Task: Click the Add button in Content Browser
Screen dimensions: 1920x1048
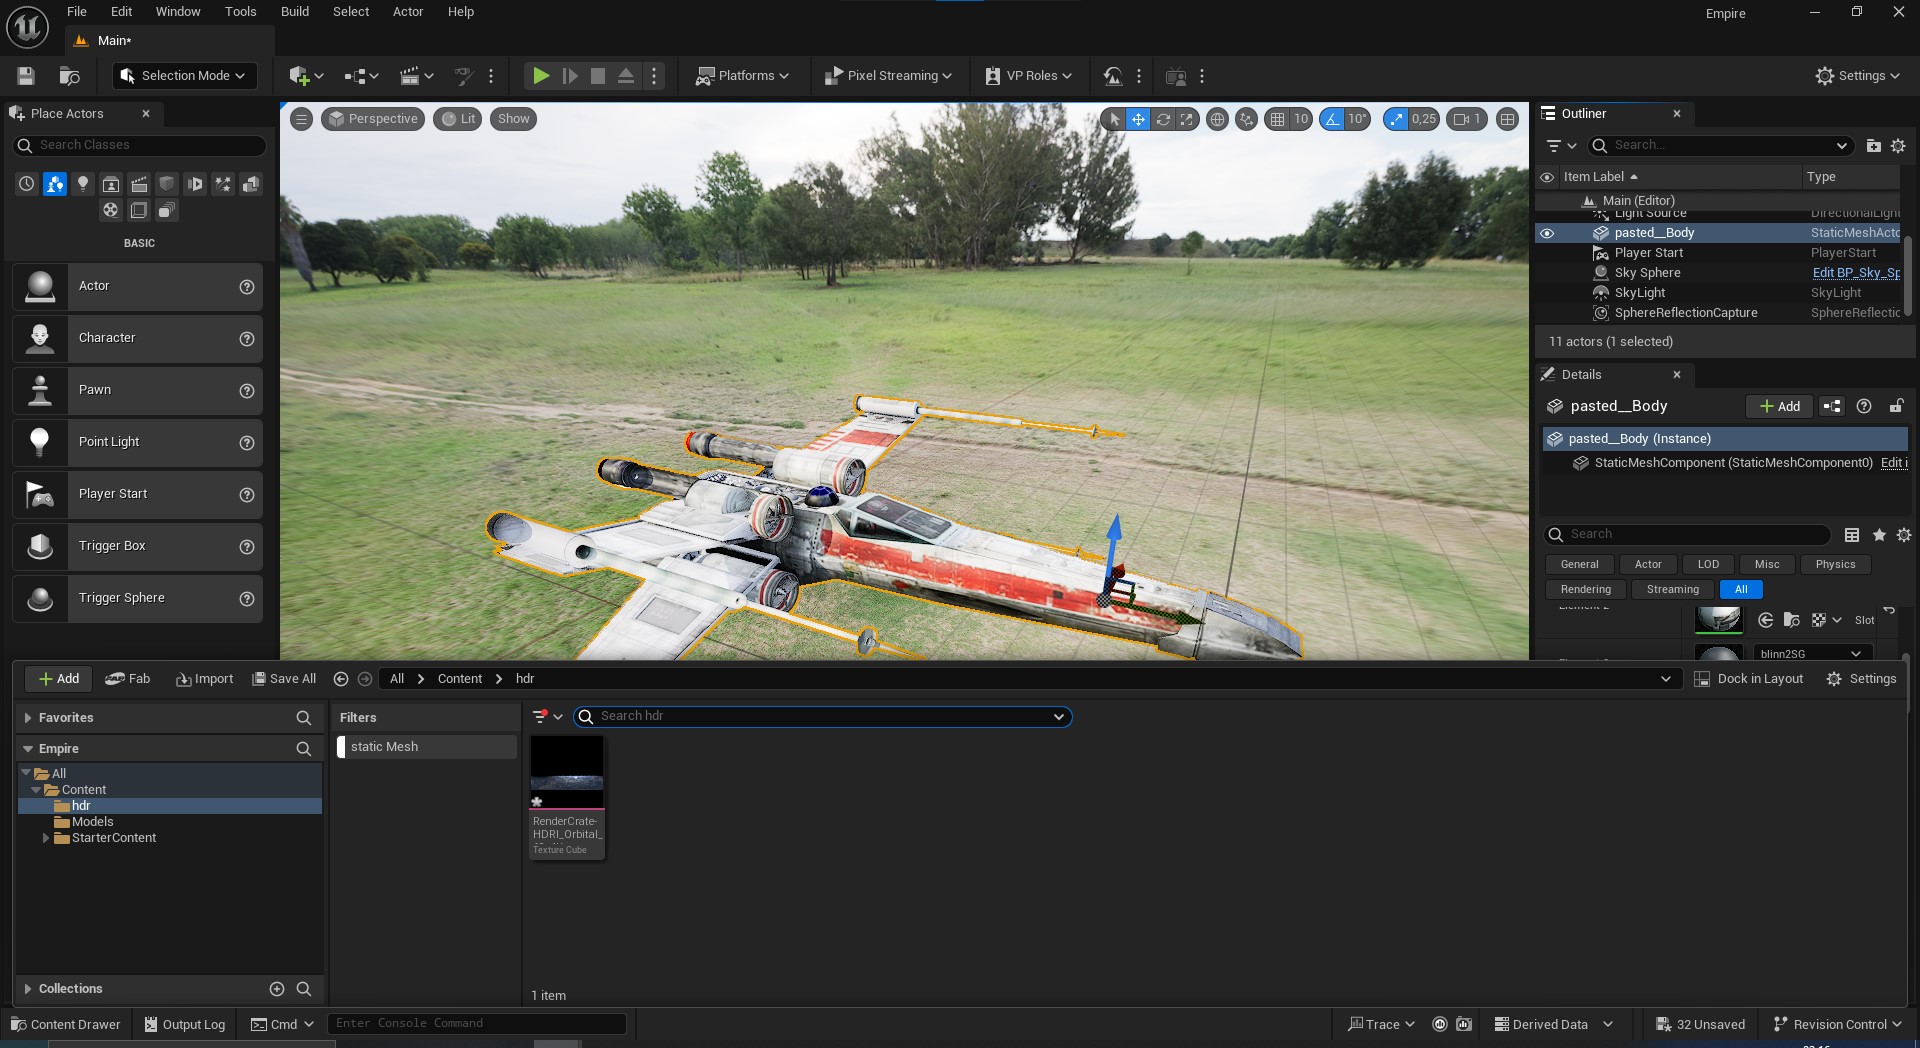Action: (x=58, y=679)
